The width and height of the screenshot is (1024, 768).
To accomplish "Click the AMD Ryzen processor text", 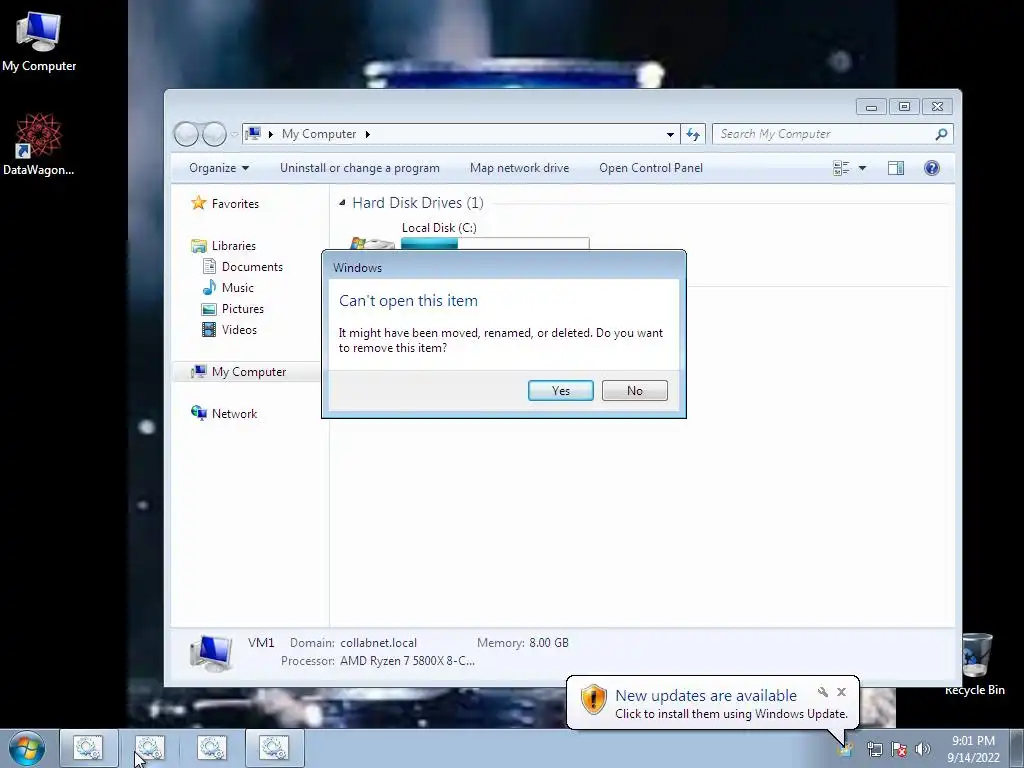I will (408, 661).
